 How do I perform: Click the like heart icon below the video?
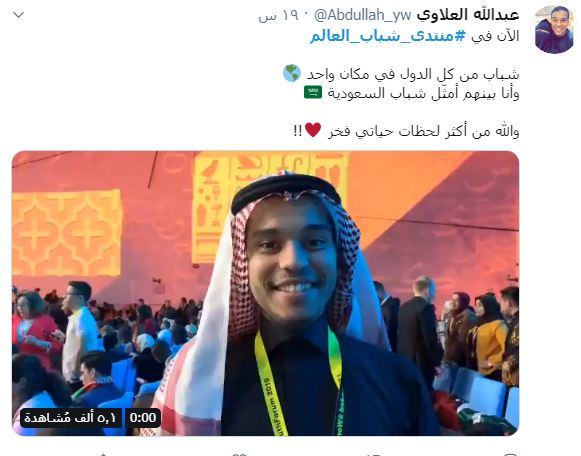[x=239, y=454]
